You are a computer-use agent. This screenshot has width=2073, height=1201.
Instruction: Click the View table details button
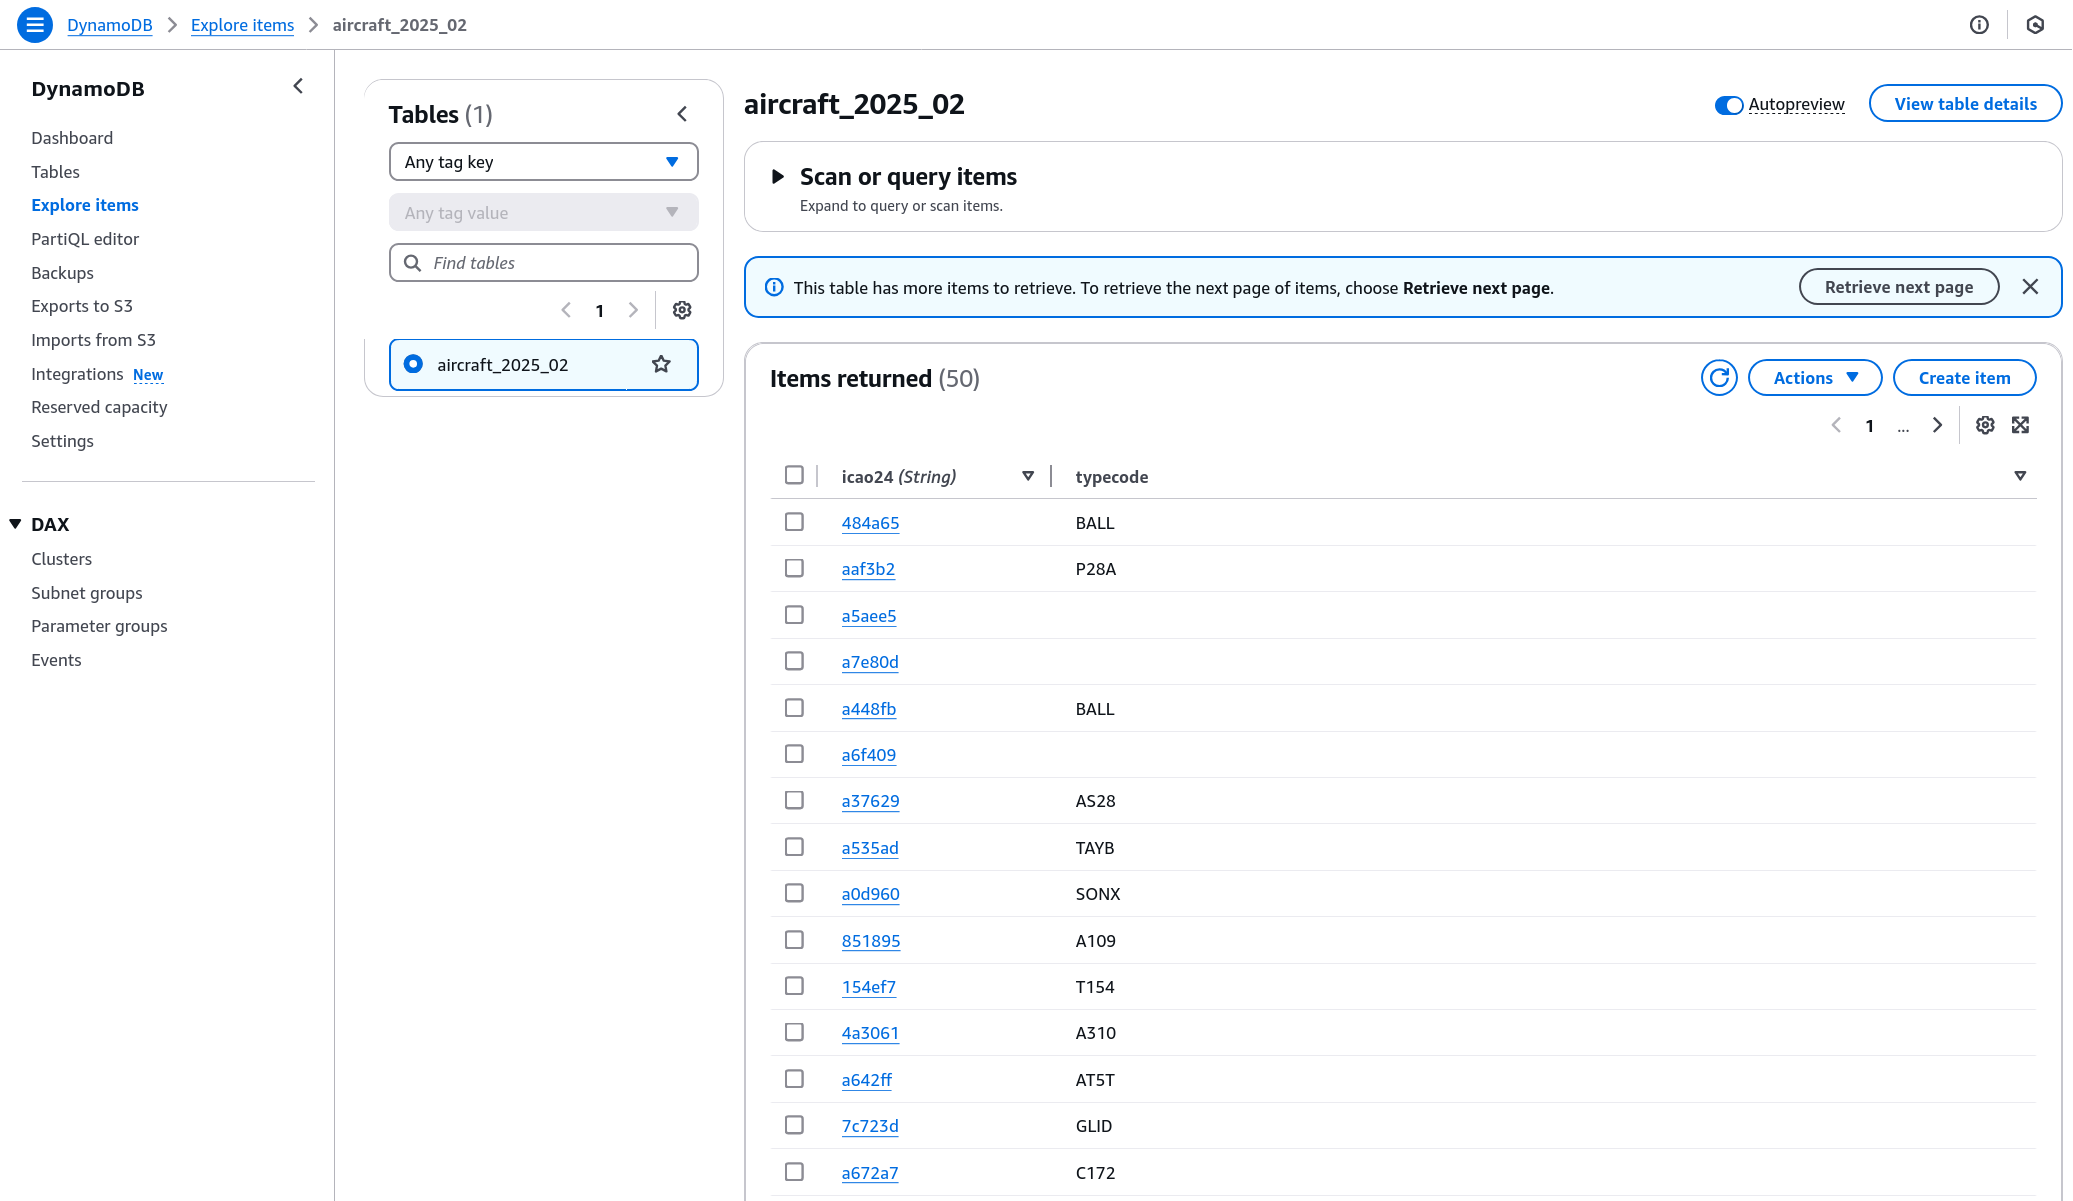pos(1965,103)
